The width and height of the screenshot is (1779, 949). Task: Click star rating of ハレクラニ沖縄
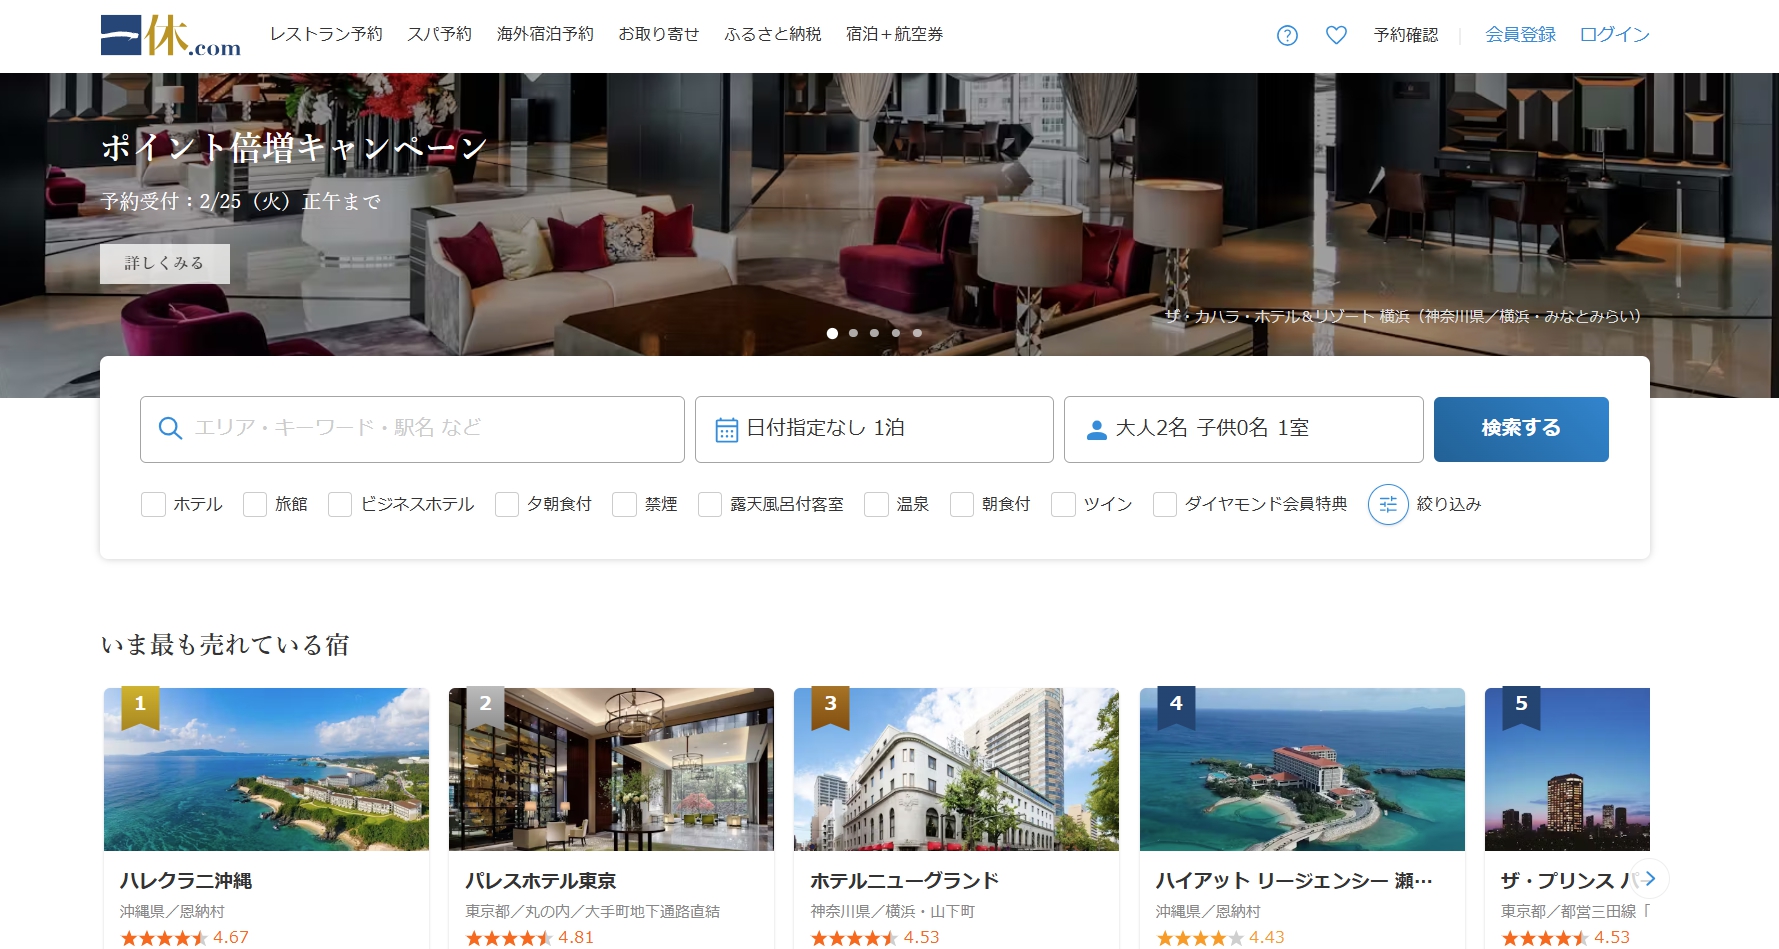[164, 938]
